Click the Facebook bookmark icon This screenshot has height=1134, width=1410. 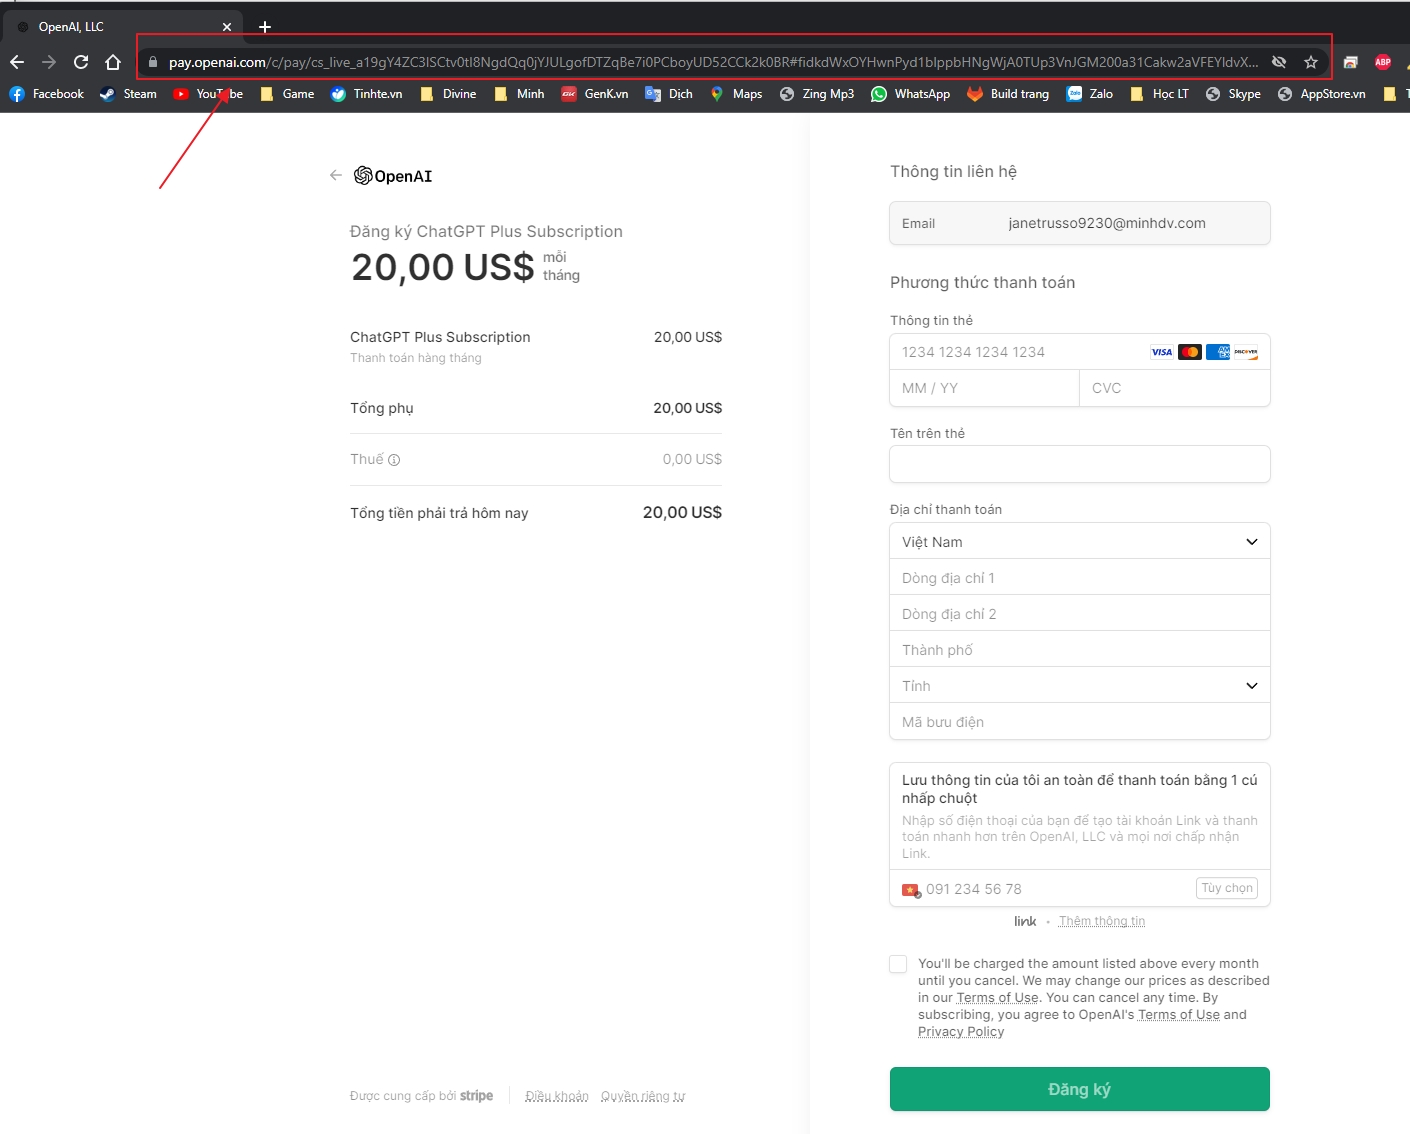pyautogui.click(x=17, y=94)
